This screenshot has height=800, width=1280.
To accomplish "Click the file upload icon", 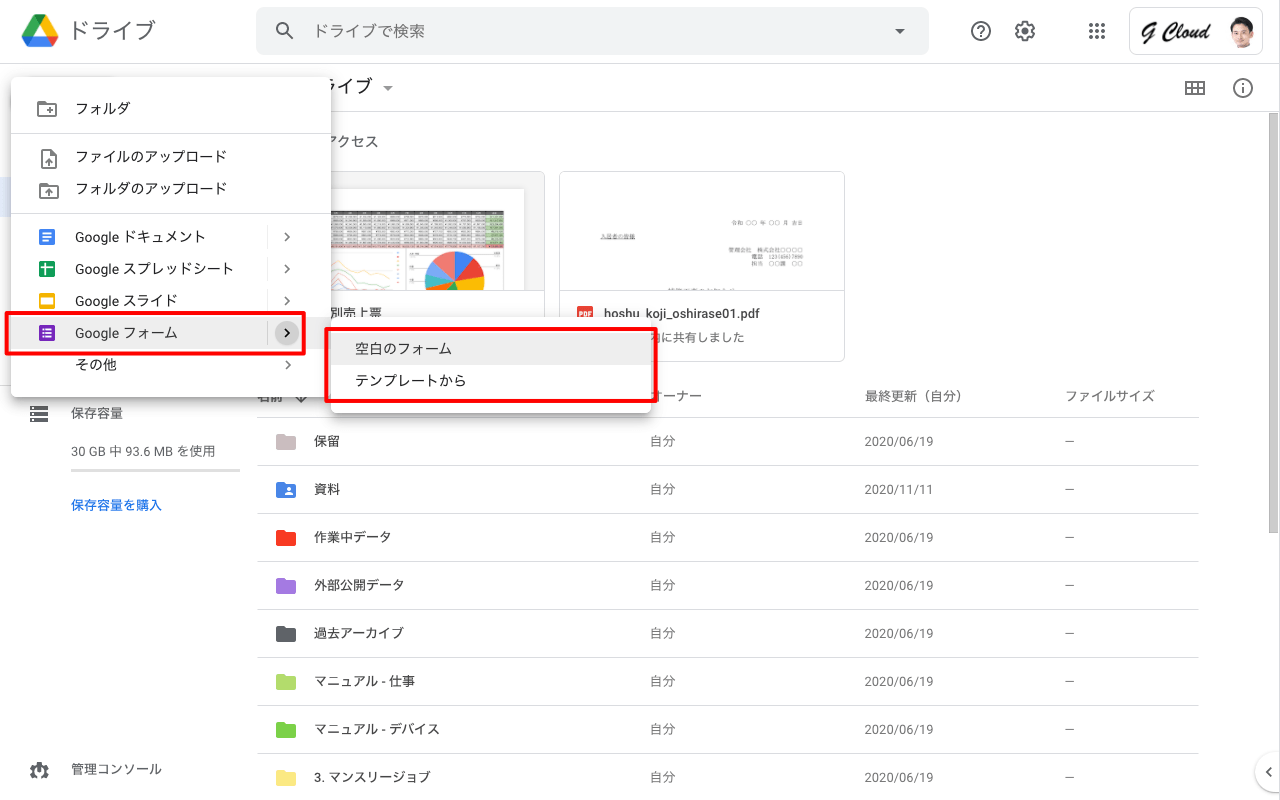I will (x=47, y=157).
